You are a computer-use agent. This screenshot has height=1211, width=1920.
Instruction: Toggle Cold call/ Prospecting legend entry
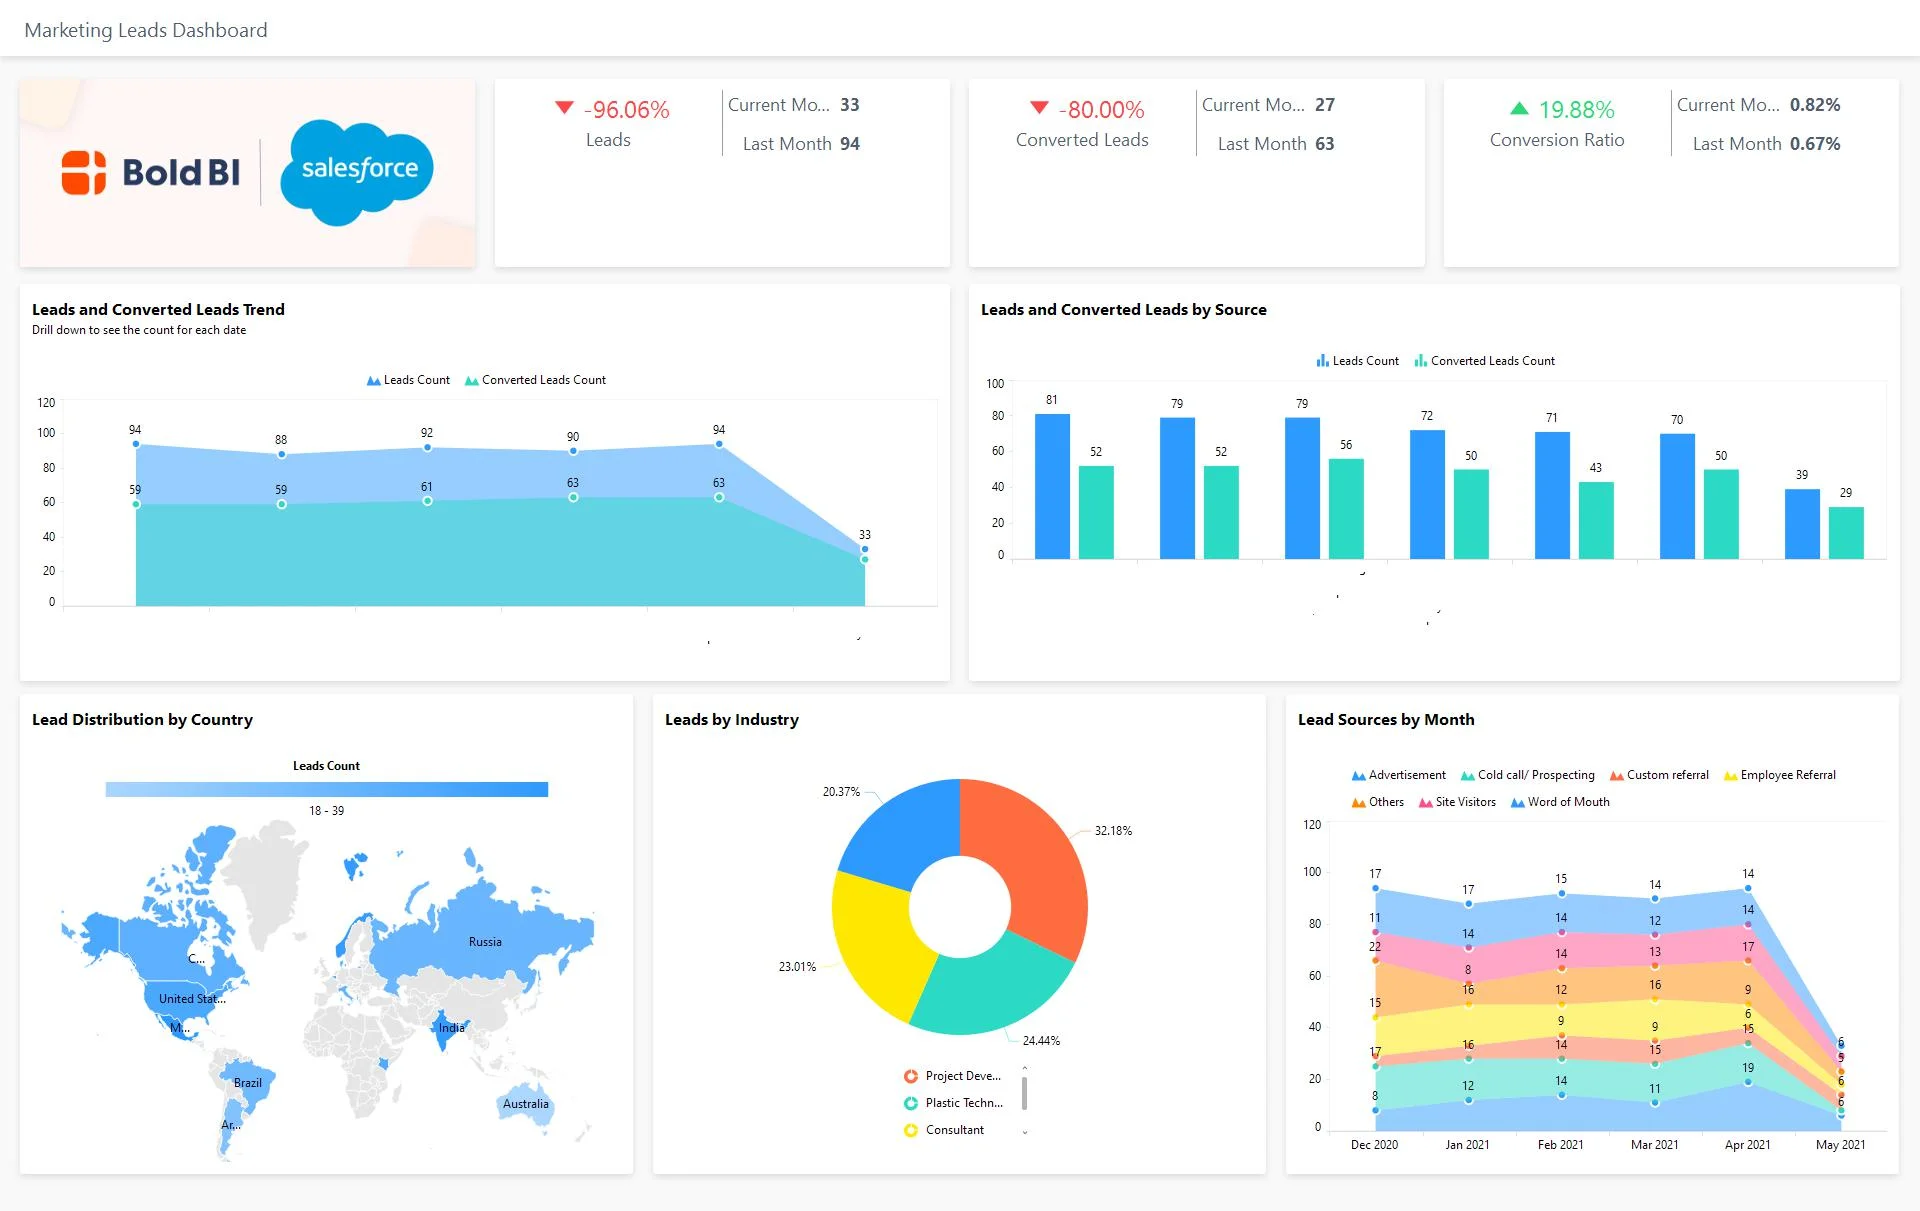click(x=1527, y=775)
